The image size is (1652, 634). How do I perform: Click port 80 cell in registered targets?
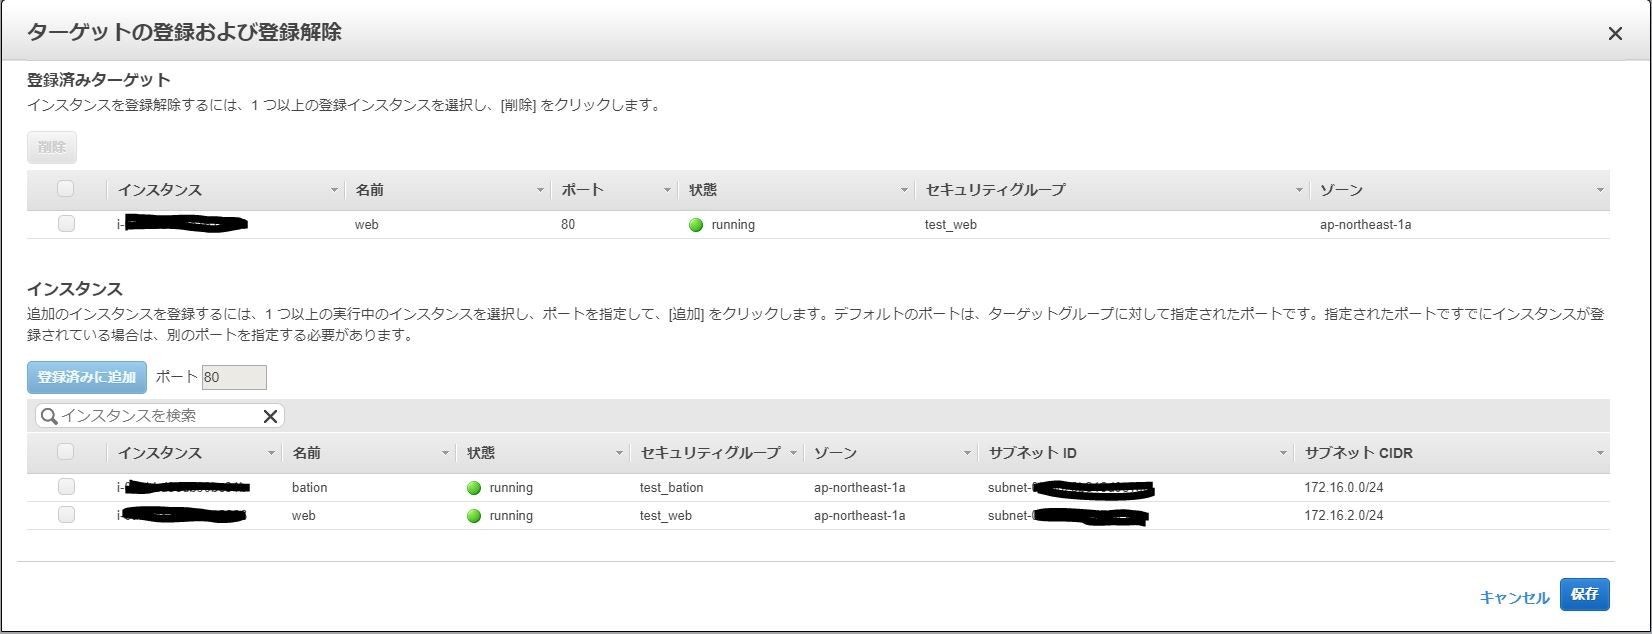(568, 225)
